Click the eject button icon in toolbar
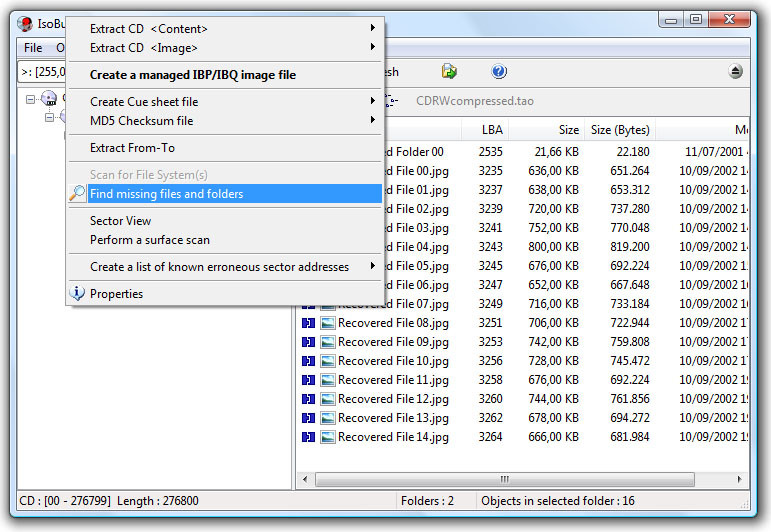This screenshot has width=771, height=532. point(736,72)
